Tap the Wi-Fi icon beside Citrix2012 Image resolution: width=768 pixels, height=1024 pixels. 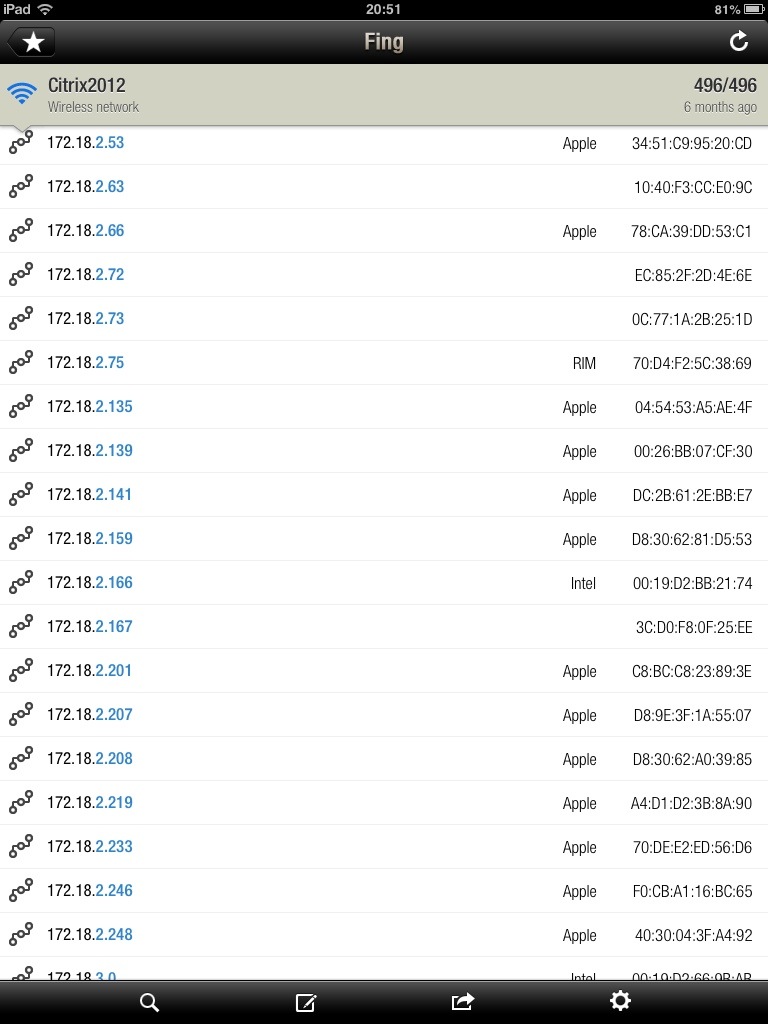(x=22, y=93)
